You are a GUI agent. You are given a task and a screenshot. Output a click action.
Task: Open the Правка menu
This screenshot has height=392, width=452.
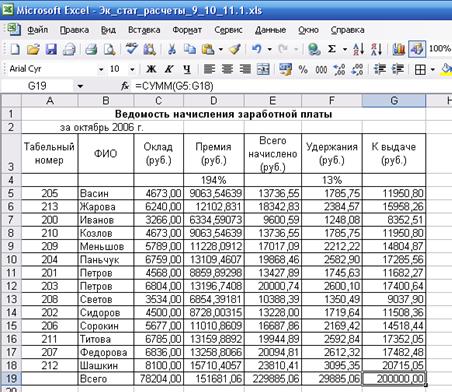[x=74, y=30]
